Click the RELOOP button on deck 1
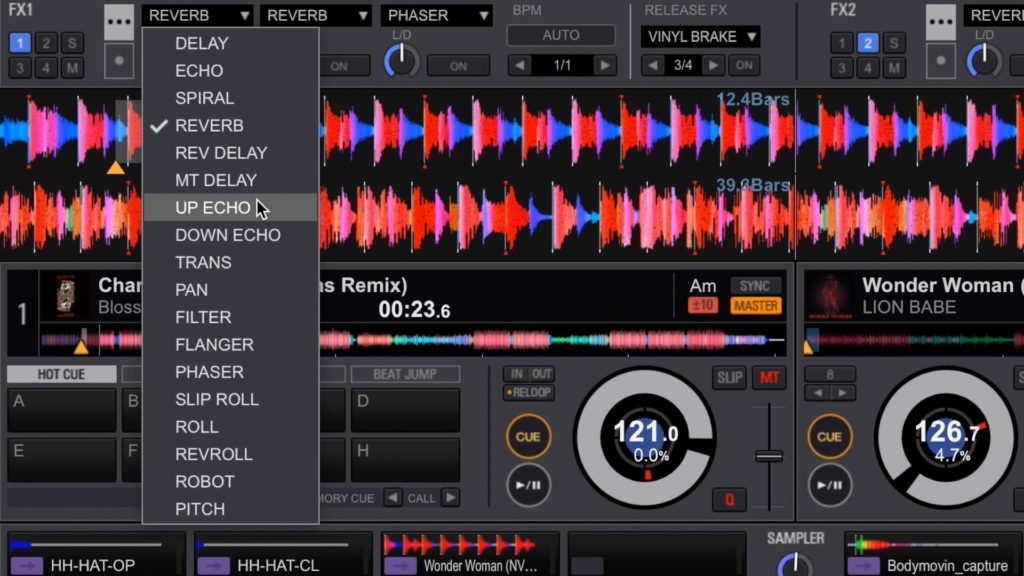 pos(528,392)
